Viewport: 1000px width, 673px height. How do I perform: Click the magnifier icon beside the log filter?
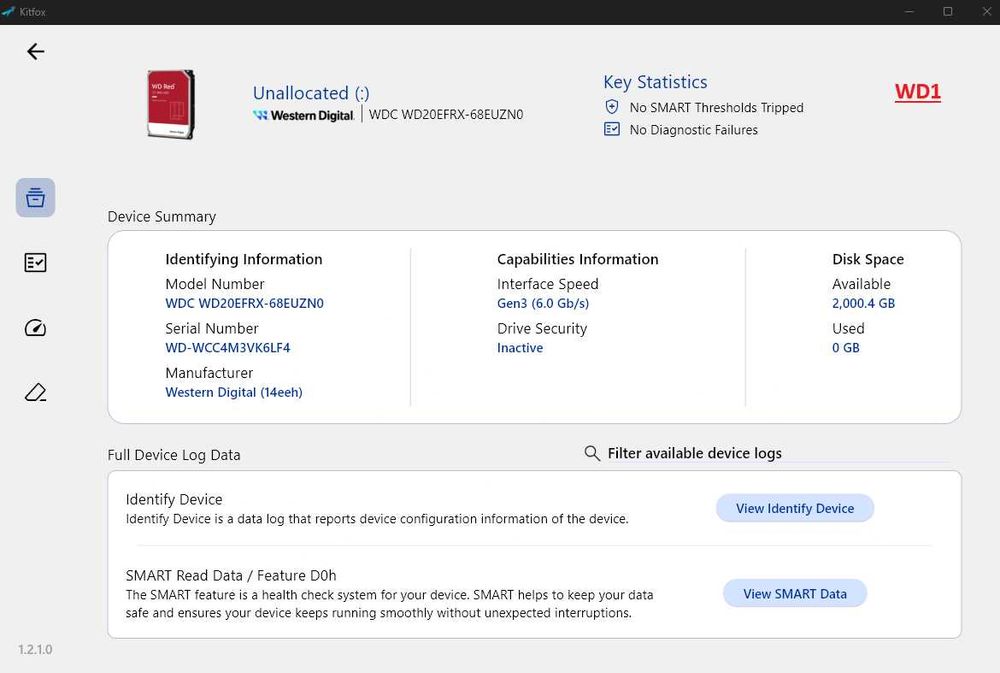(592, 453)
